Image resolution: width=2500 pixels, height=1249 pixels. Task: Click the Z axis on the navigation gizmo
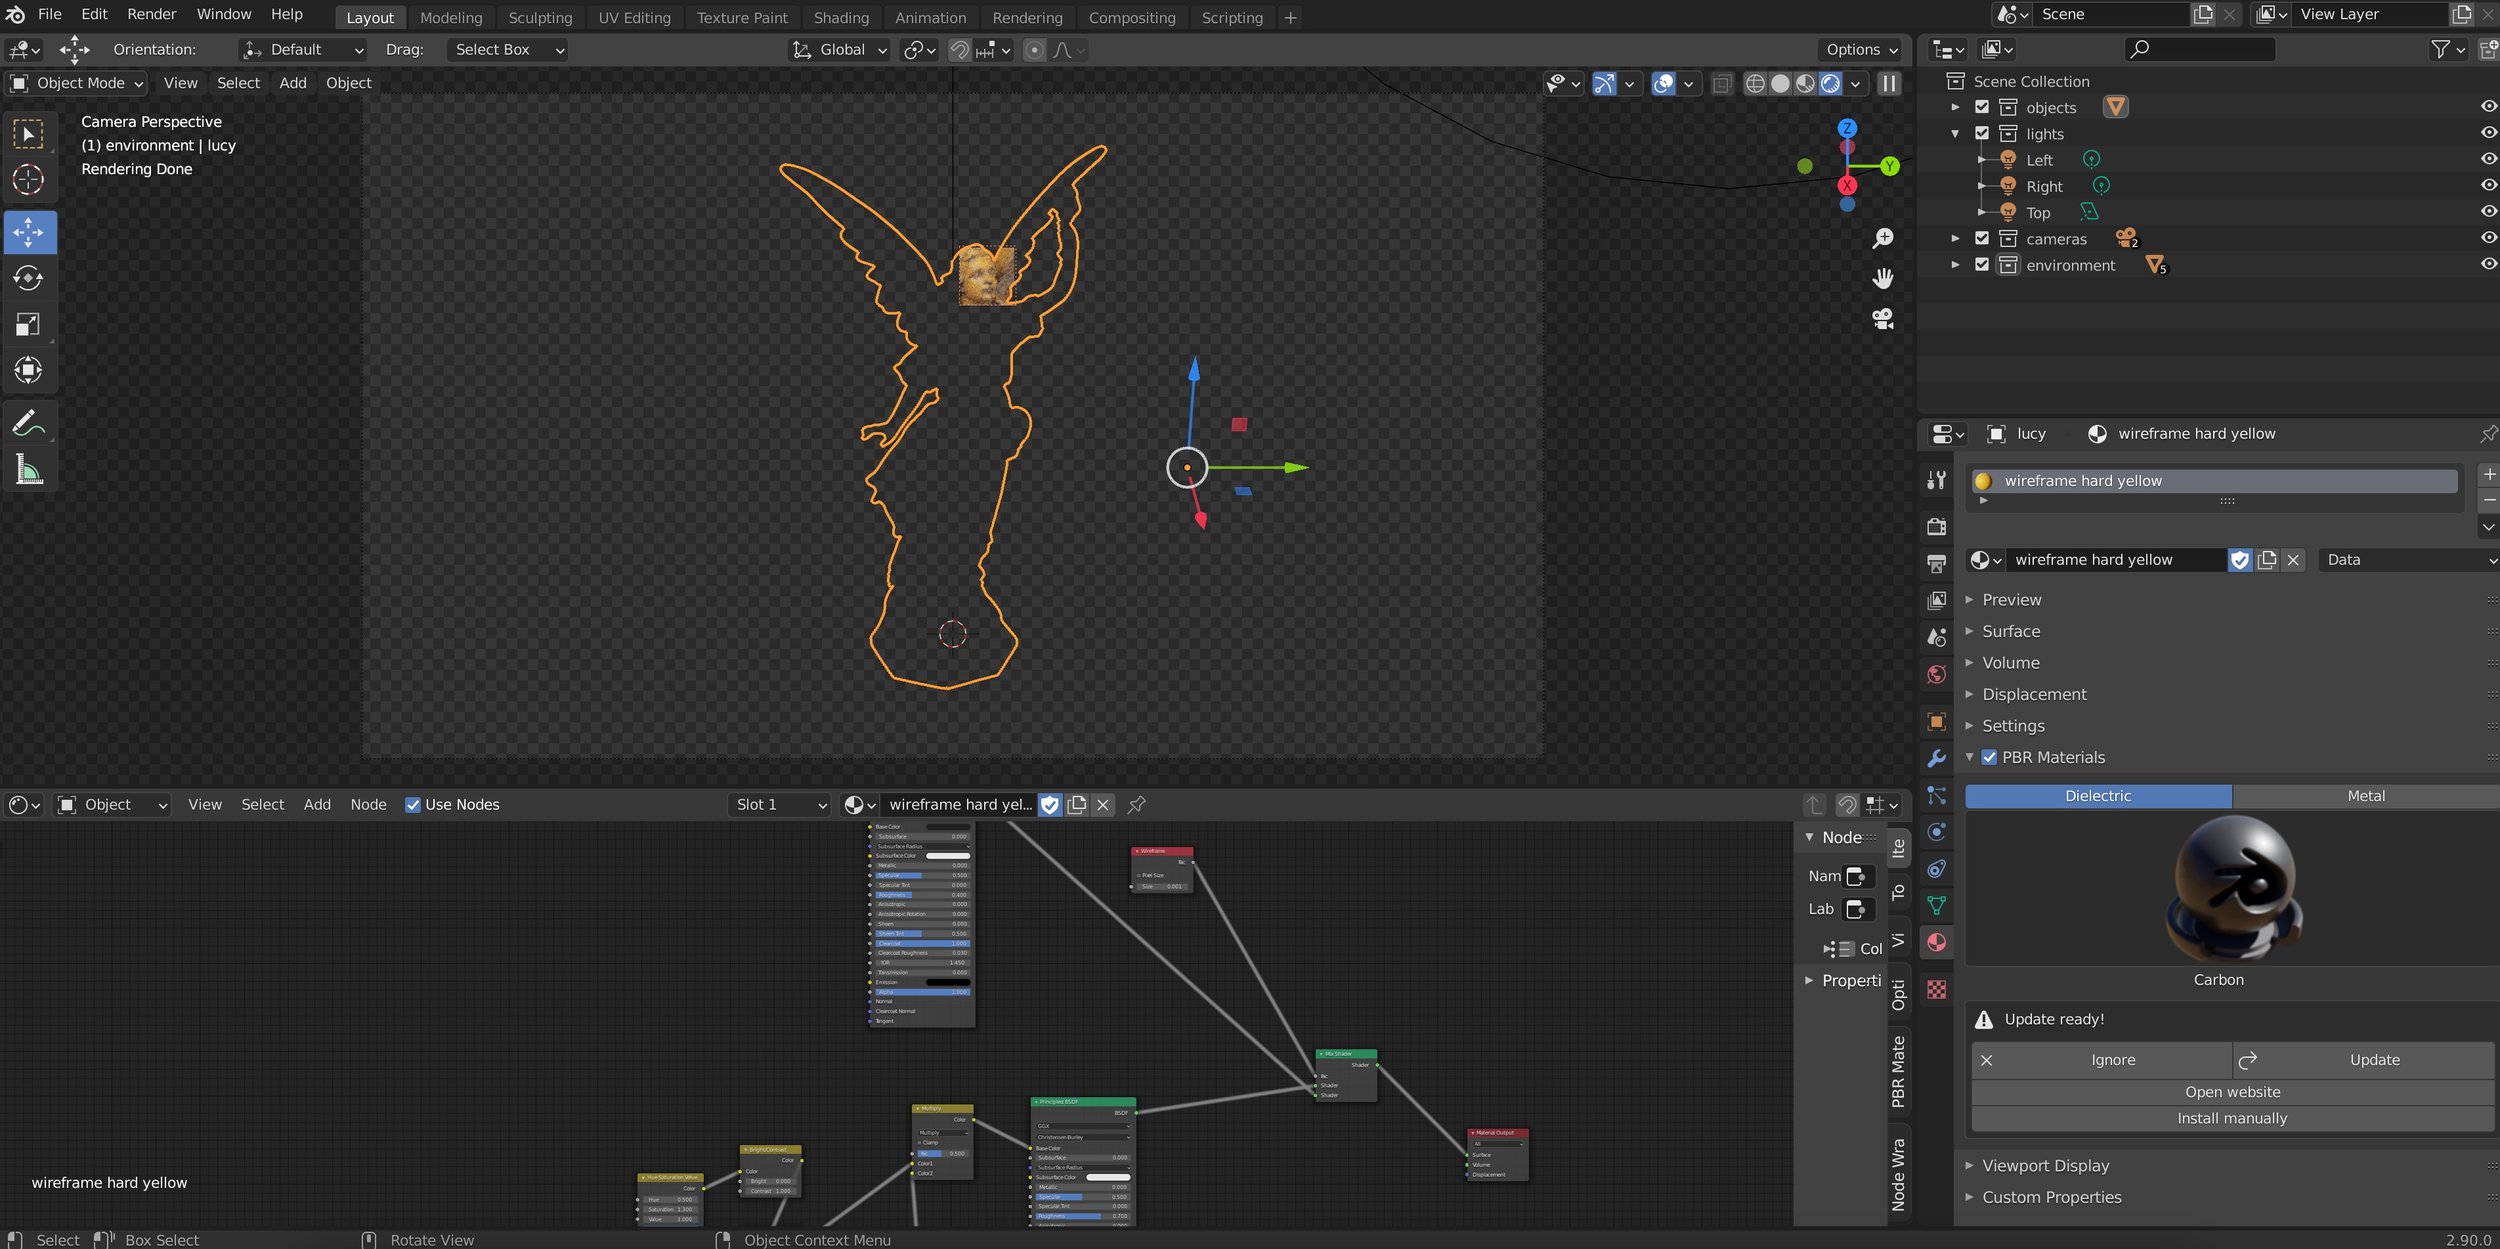click(1847, 128)
